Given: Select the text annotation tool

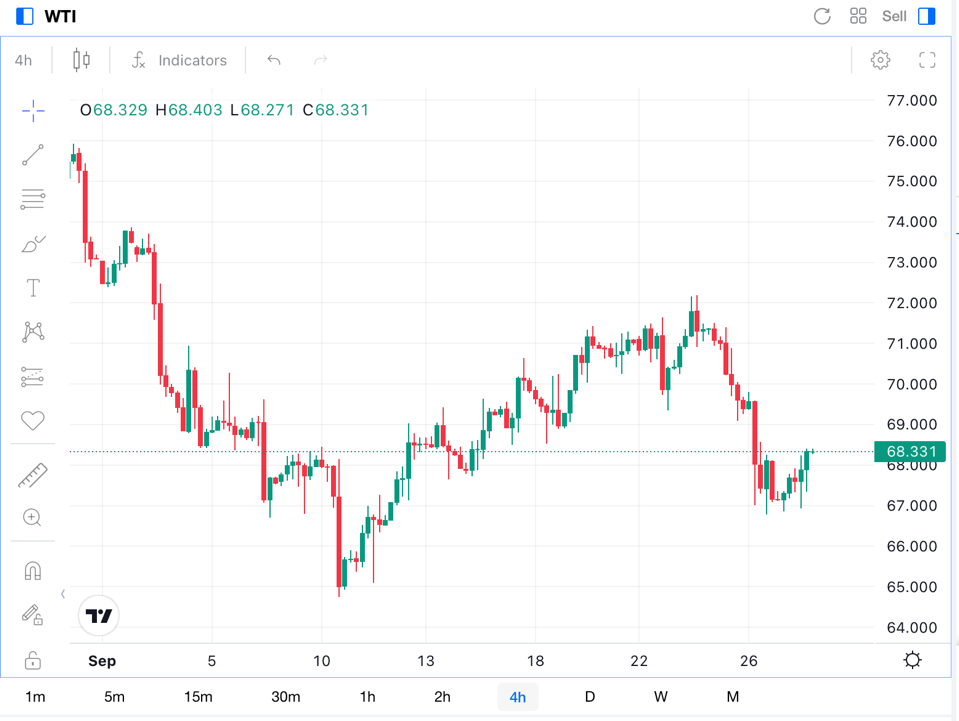Looking at the screenshot, I should [33, 288].
